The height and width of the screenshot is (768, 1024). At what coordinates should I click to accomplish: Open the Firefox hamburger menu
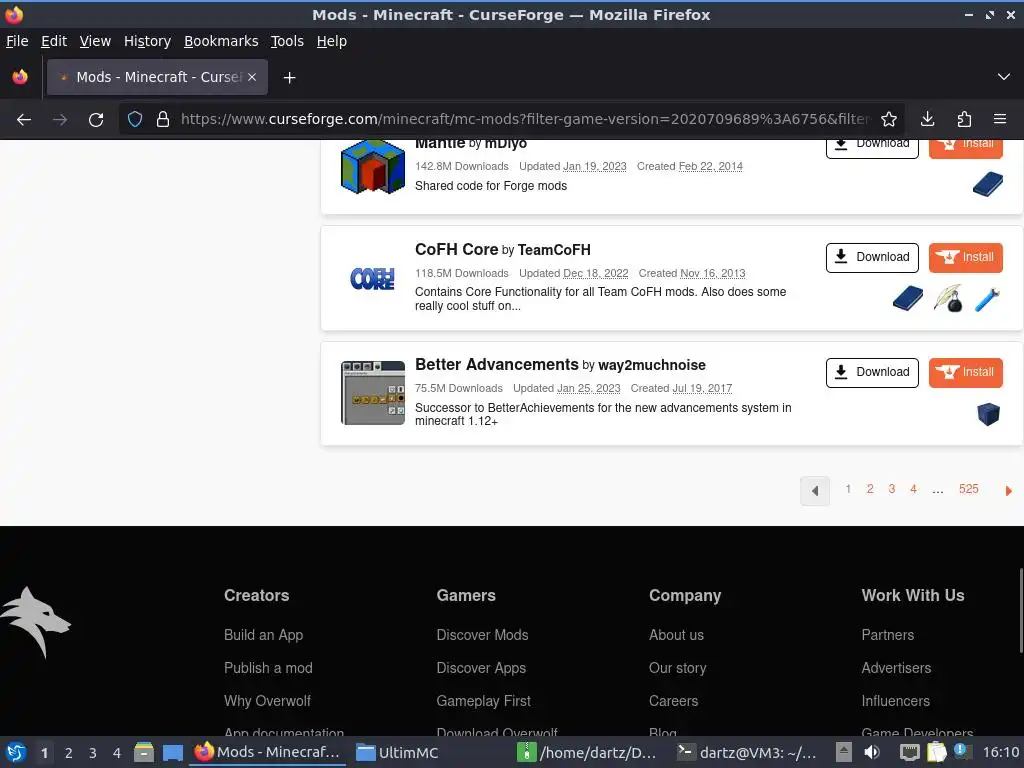pos(1000,119)
